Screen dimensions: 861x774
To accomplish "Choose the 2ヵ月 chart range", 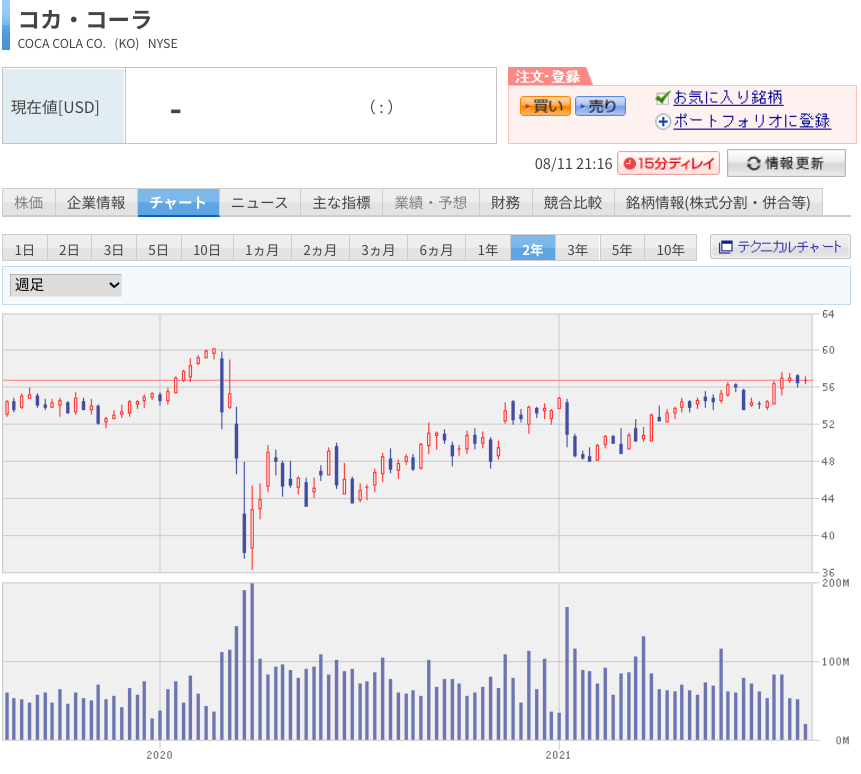I will (x=320, y=250).
